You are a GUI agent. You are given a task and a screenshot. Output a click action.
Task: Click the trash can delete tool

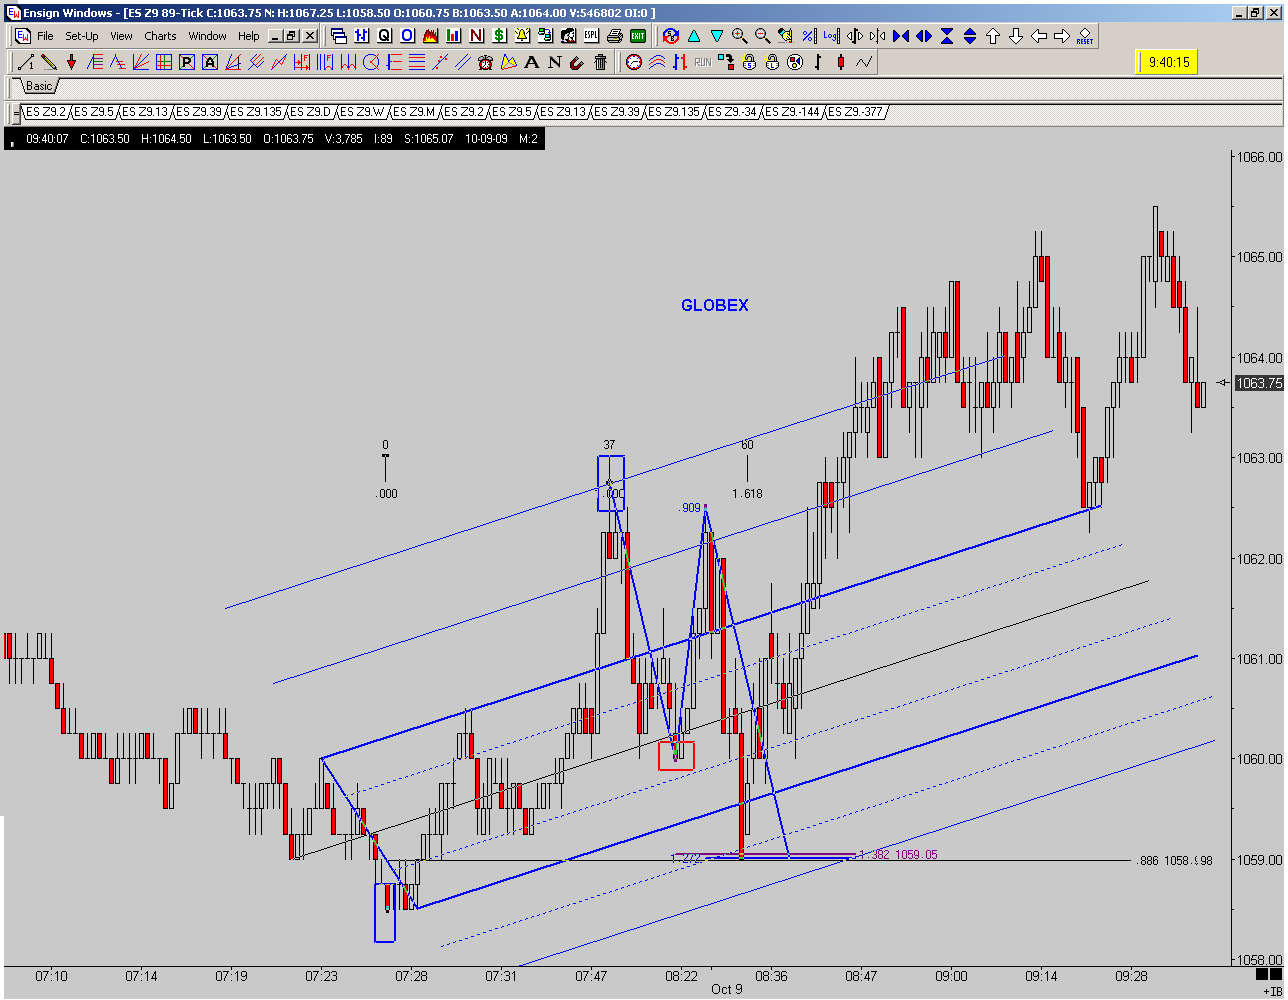600,62
